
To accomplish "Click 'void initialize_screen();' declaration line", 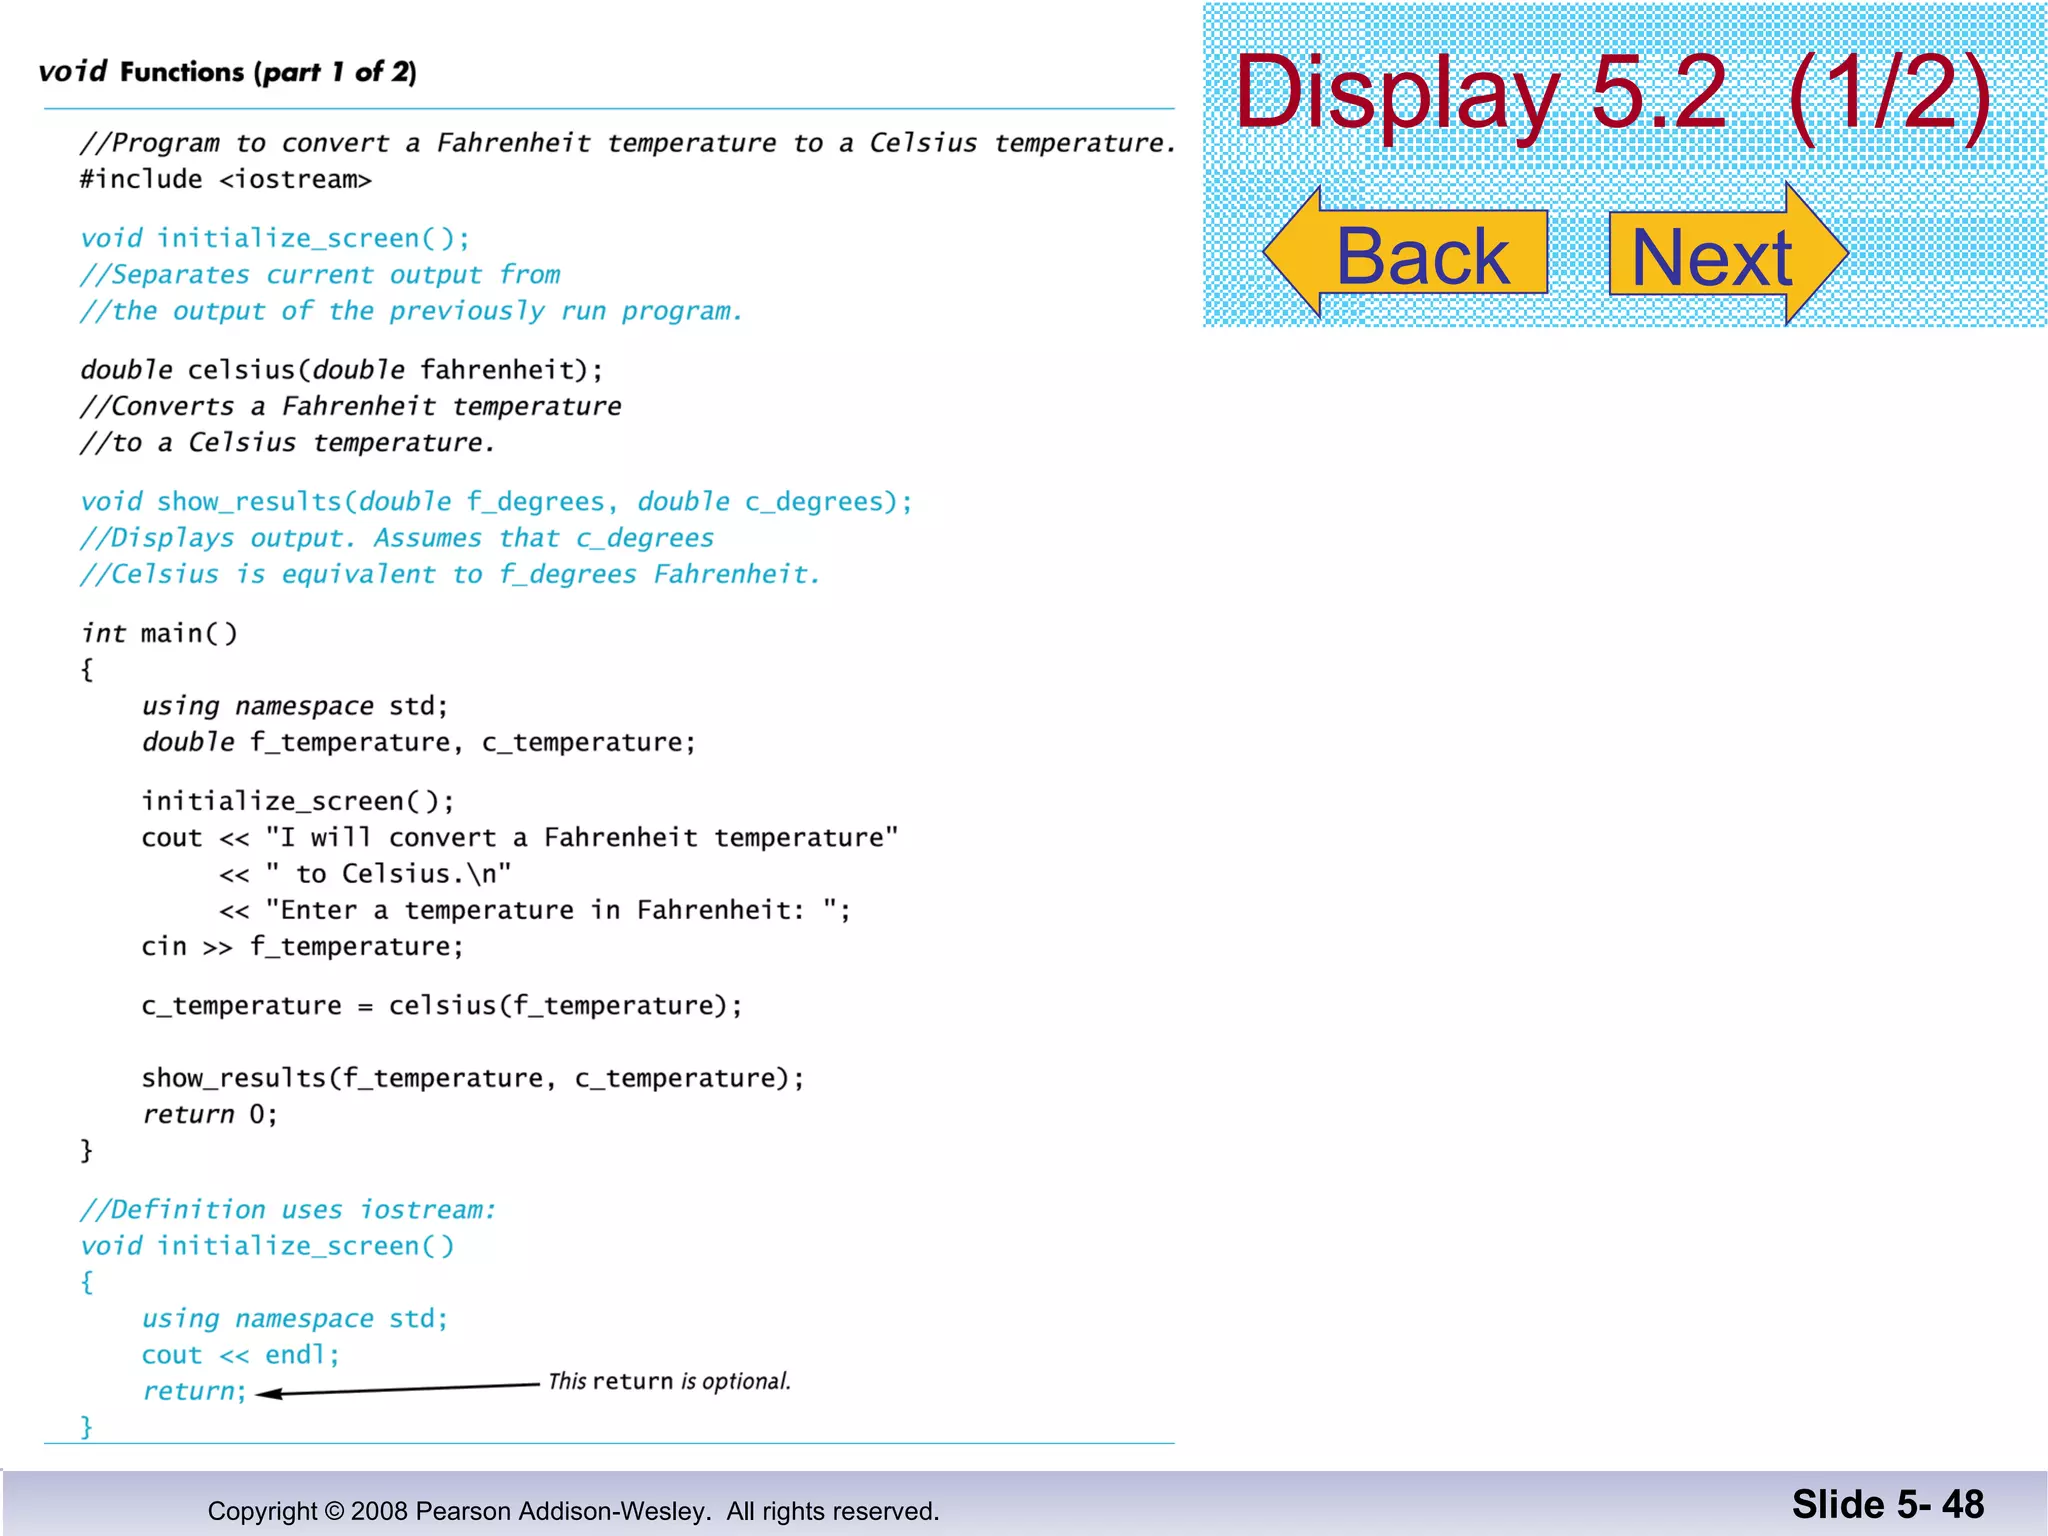I will click(275, 238).
